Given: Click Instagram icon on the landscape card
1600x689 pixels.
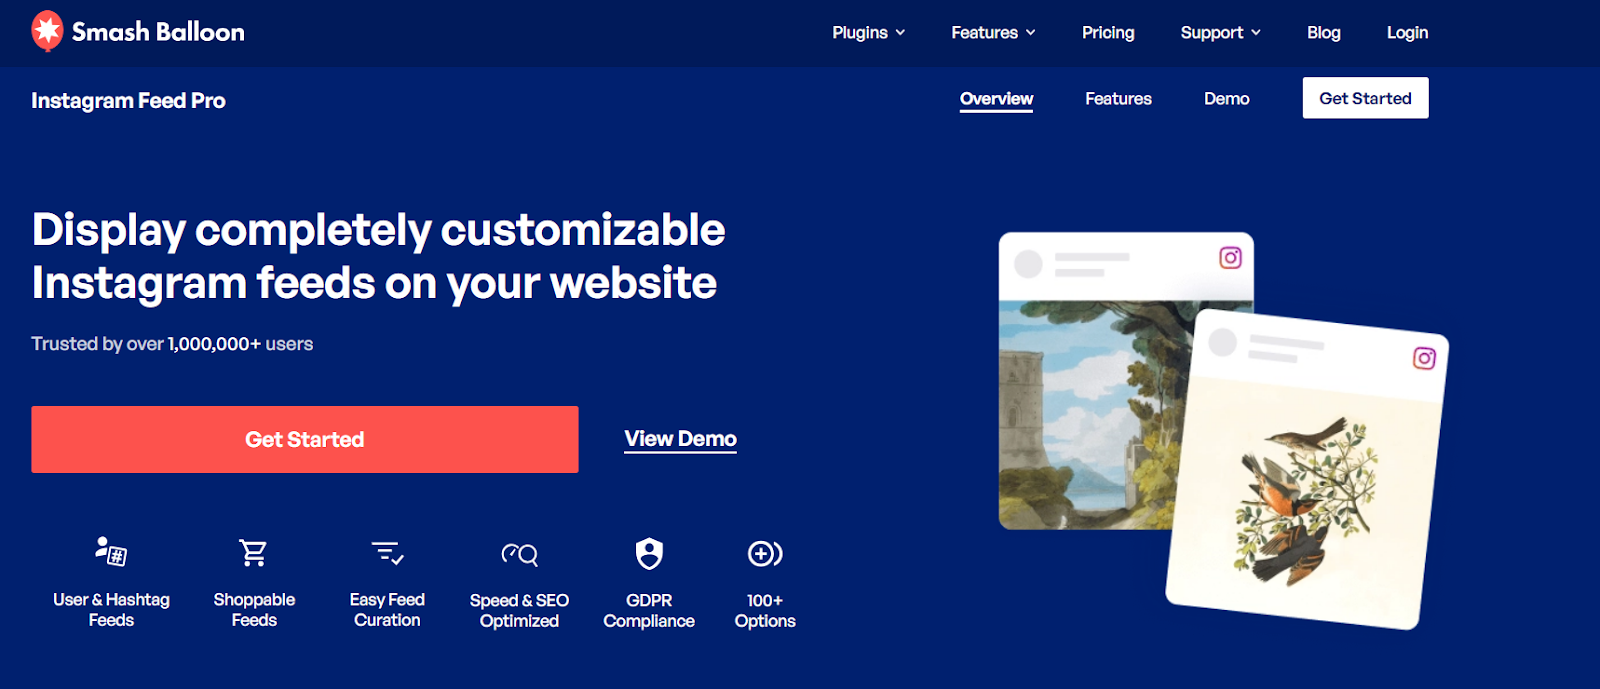Looking at the screenshot, I should (x=1230, y=258).
